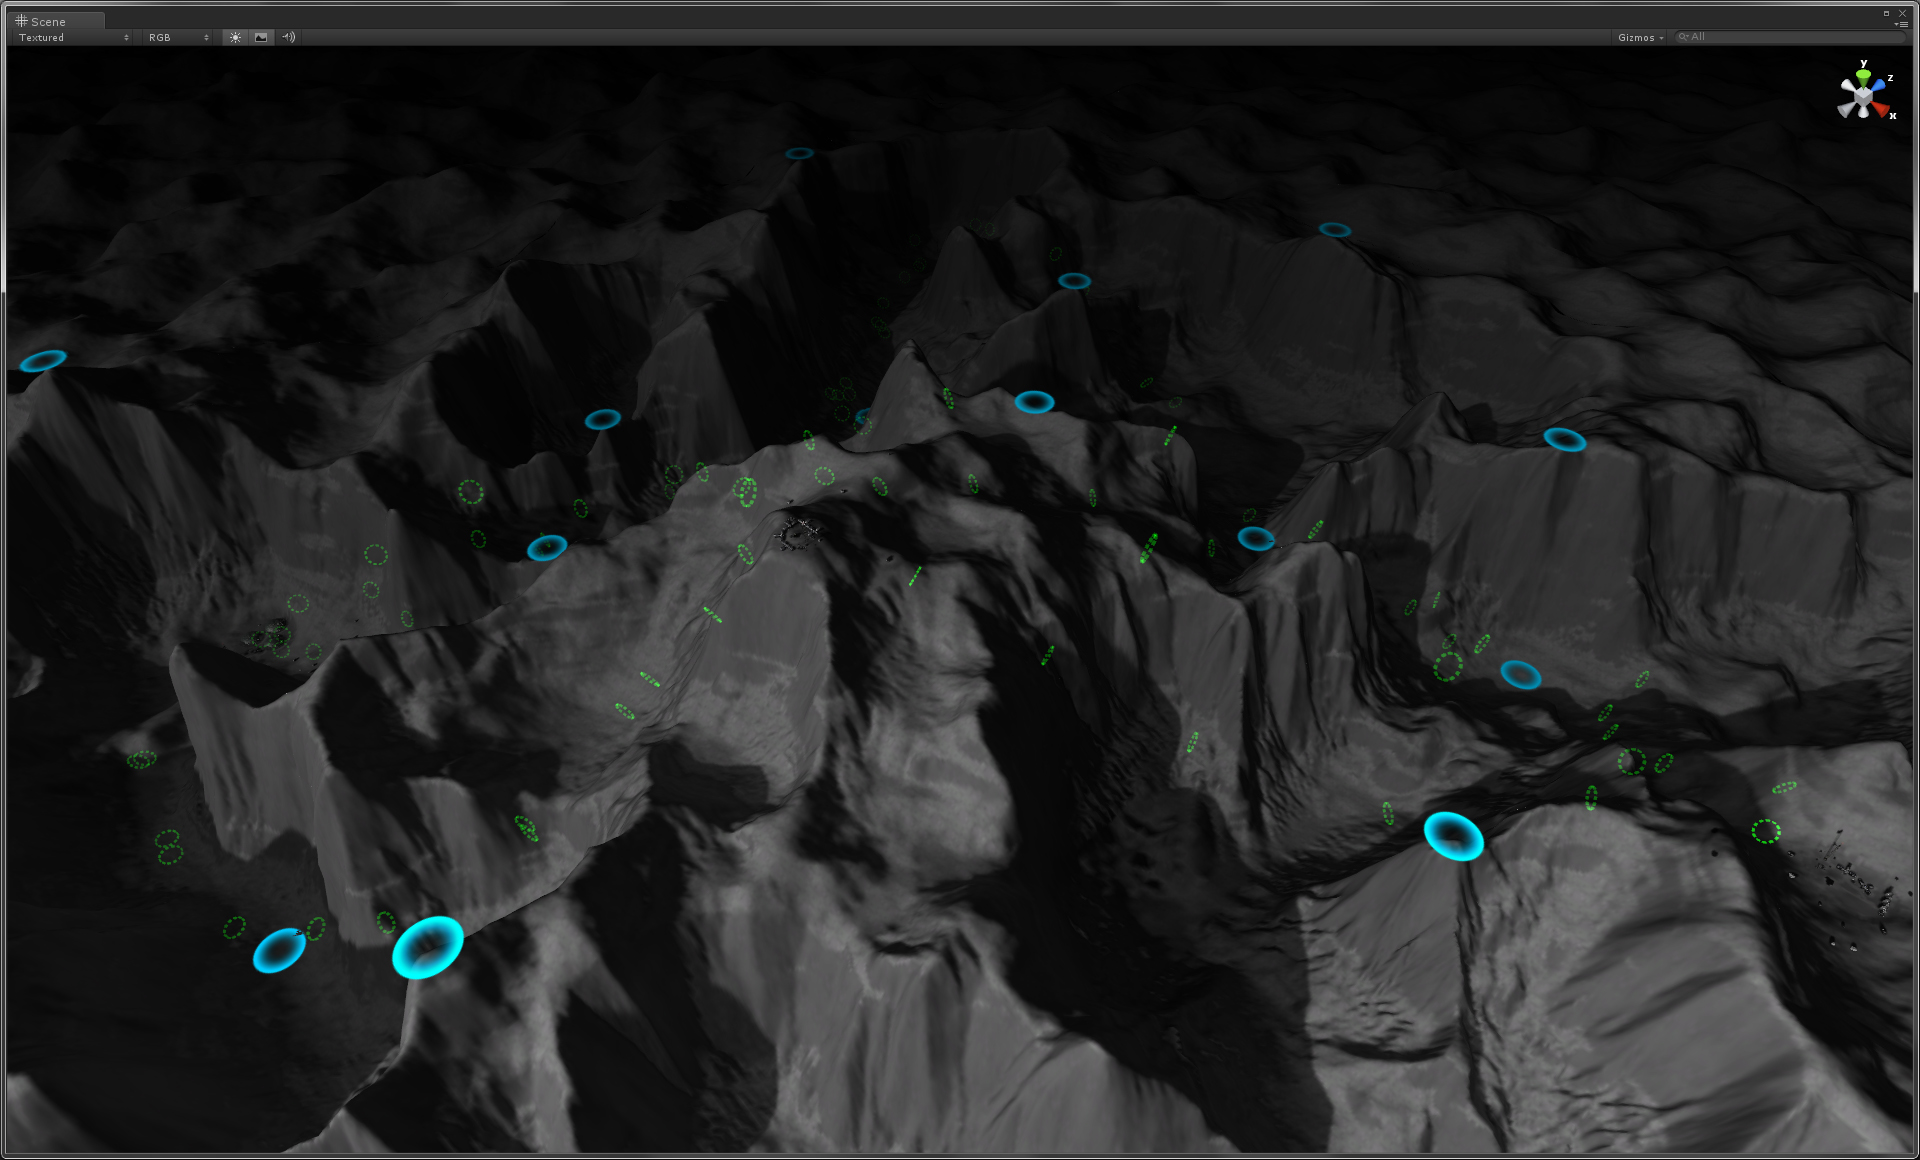This screenshot has height=1160, width=1920.
Task: Toggle scene lighting with the sun icon
Action: (235, 37)
